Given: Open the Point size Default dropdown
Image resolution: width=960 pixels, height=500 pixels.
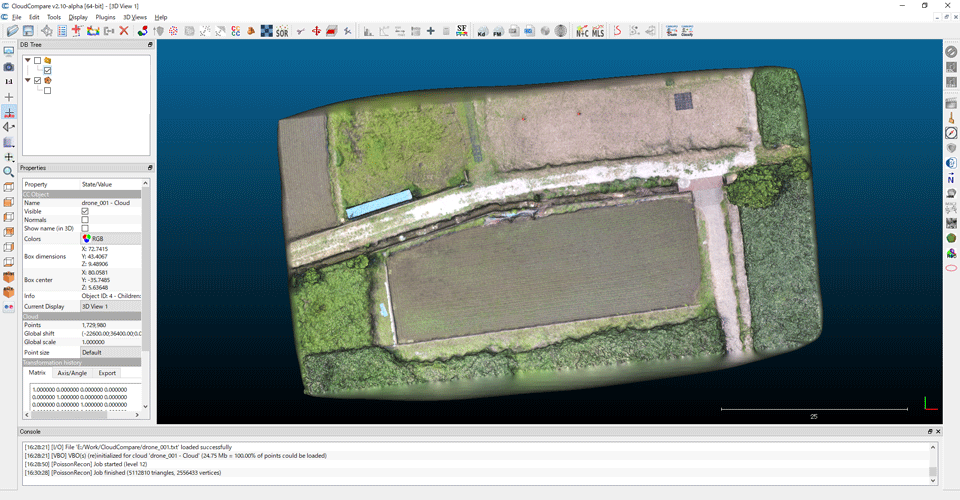Looking at the screenshot, I should tap(111, 353).
